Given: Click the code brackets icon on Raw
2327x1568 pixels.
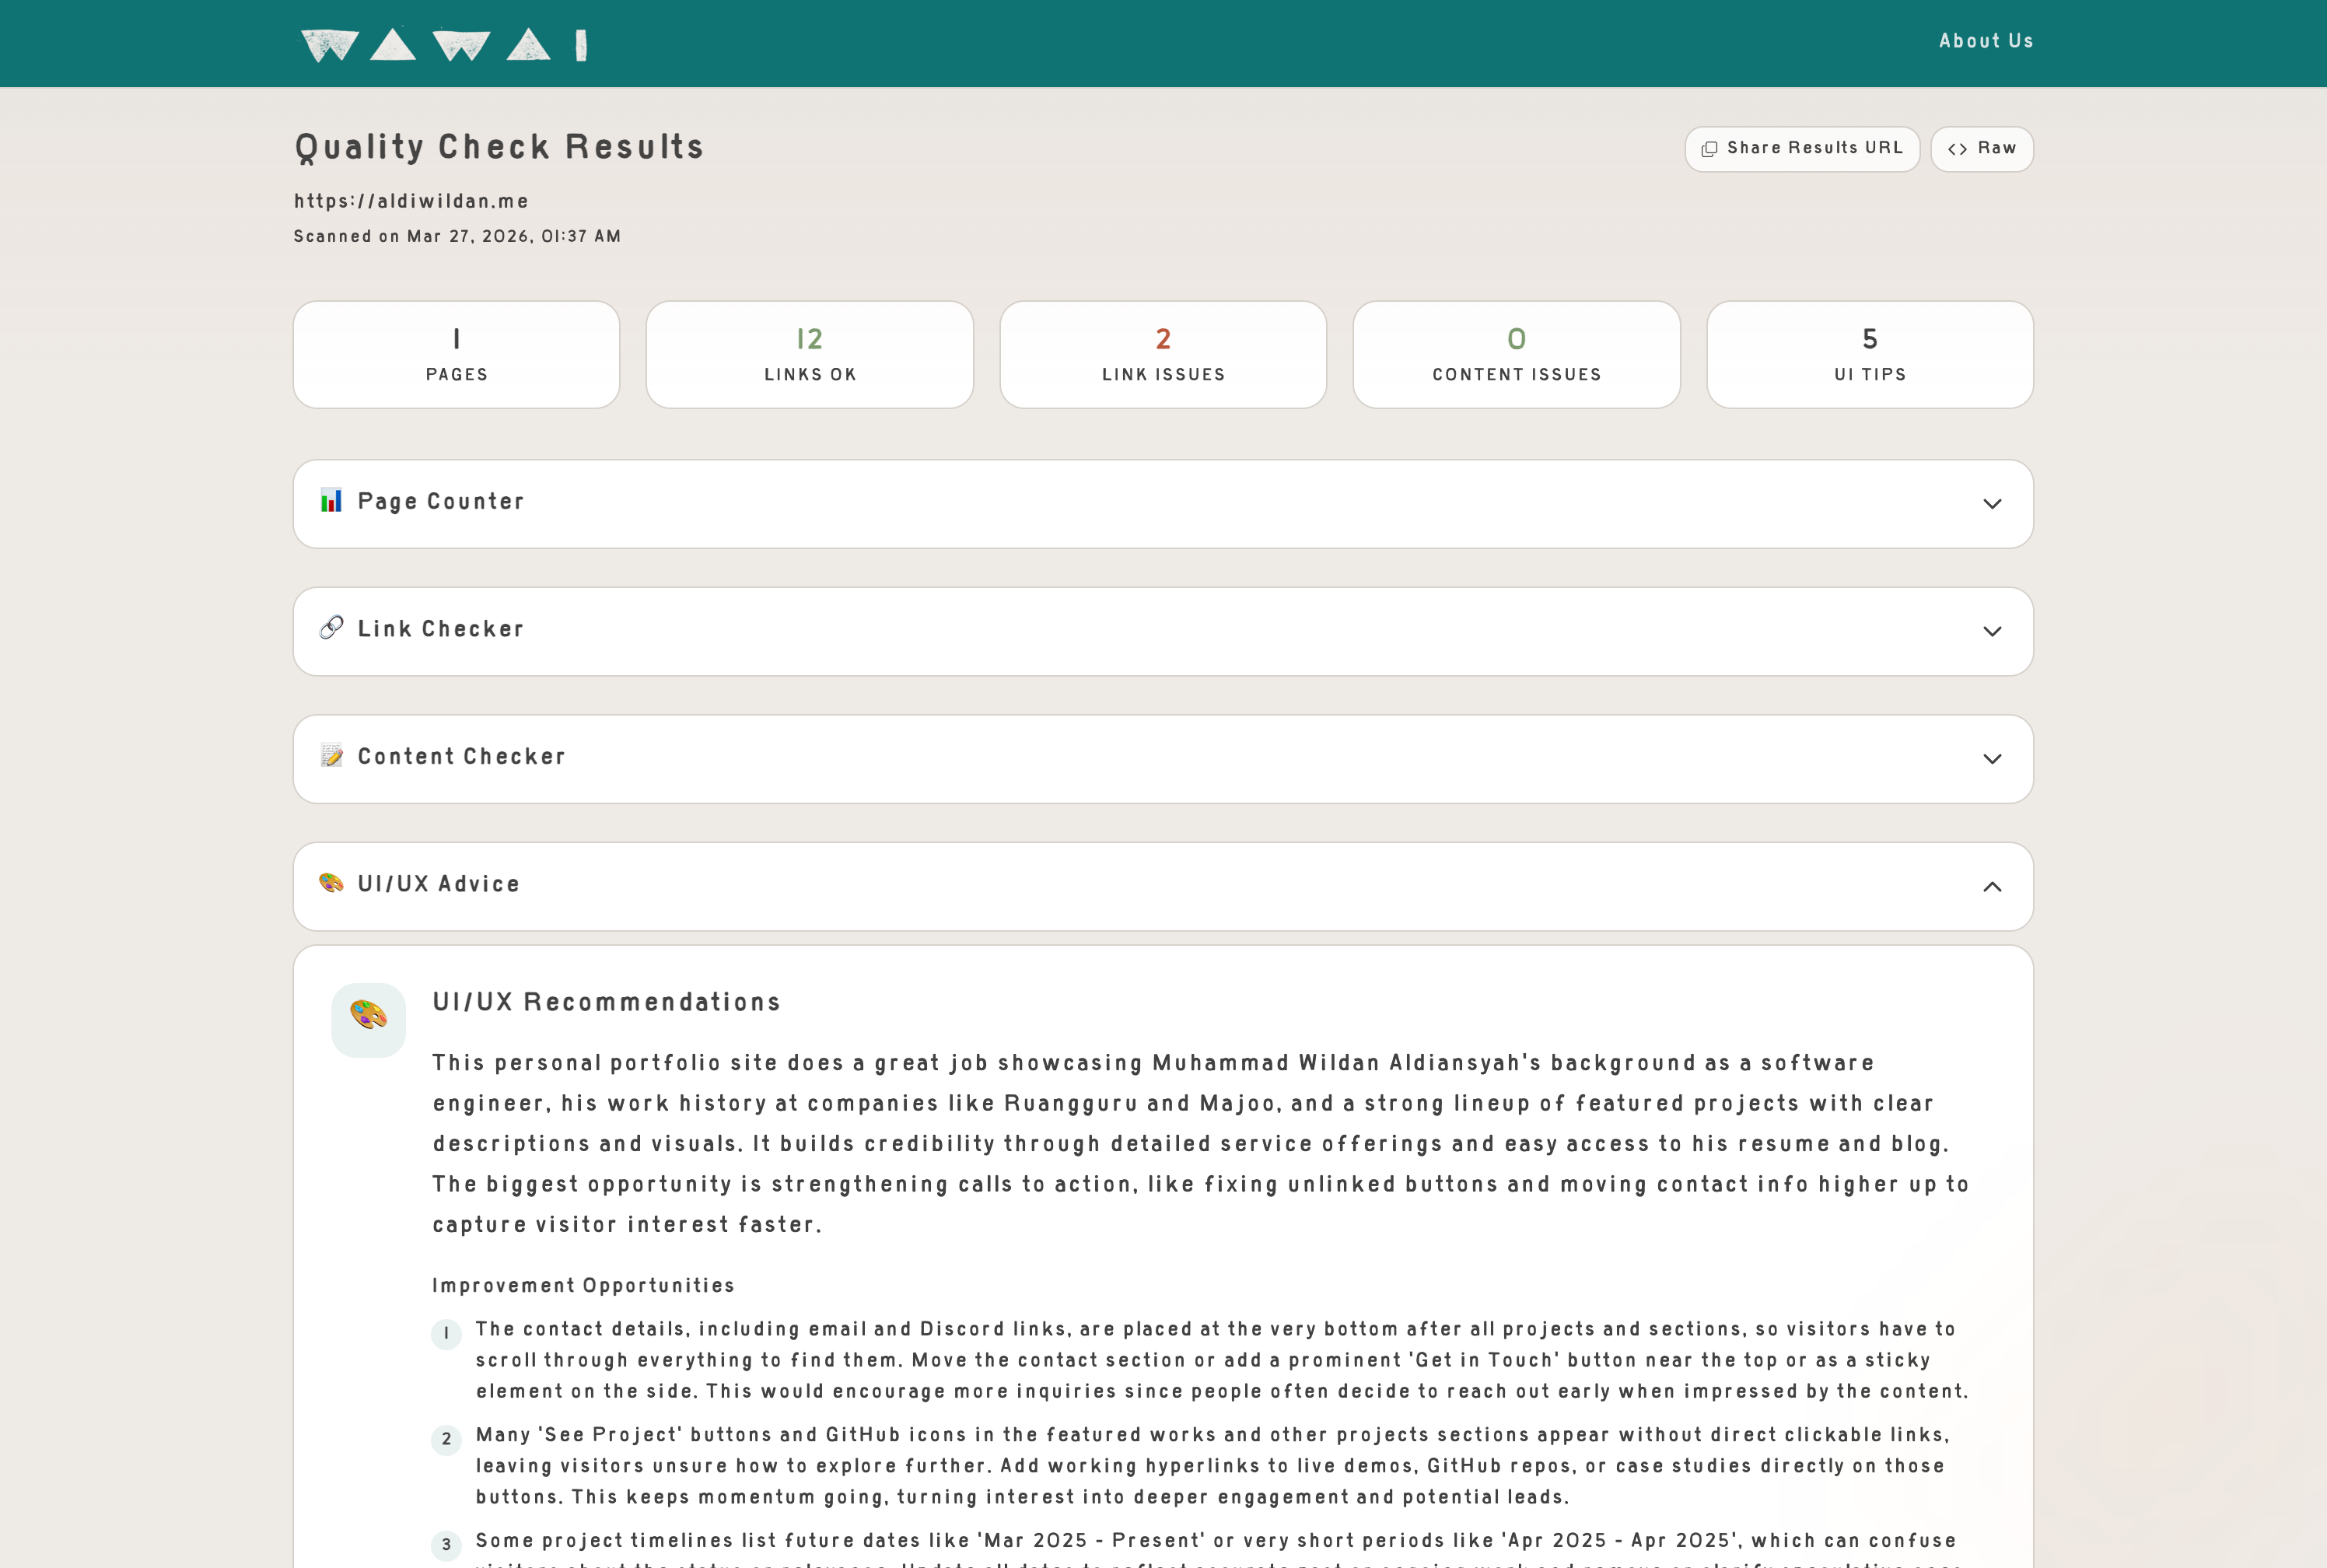Looking at the screenshot, I should click(1957, 149).
